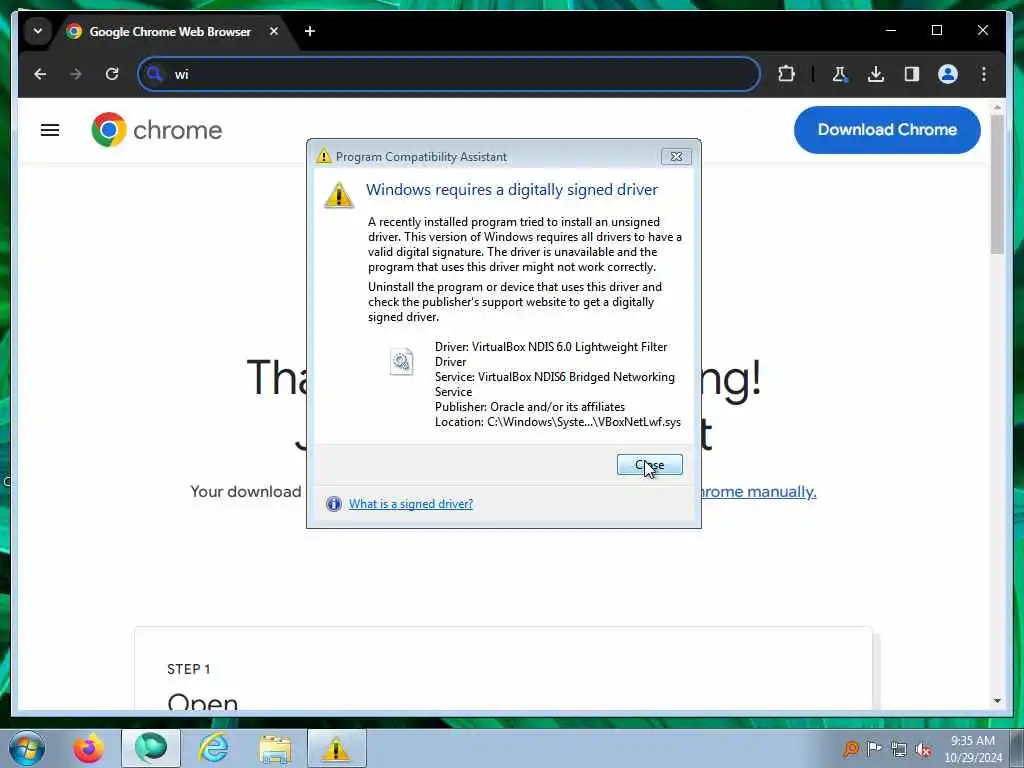Open Chrome Labs flask icon

click(840, 74)
